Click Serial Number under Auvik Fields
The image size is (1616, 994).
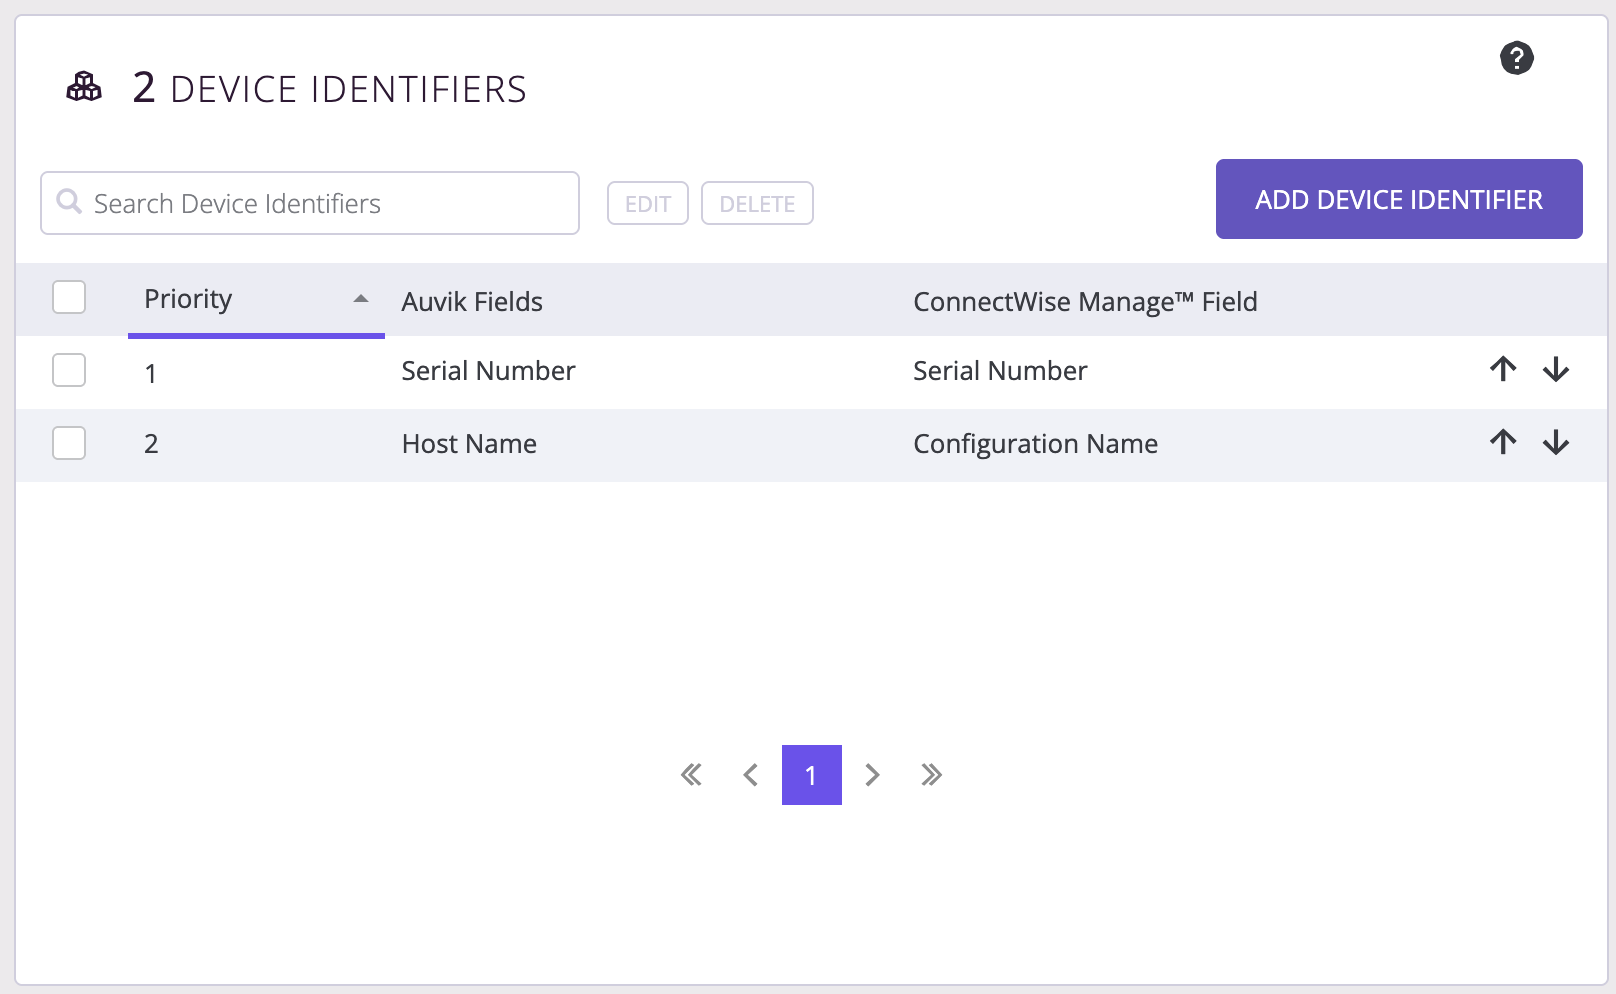click(488, 370)
